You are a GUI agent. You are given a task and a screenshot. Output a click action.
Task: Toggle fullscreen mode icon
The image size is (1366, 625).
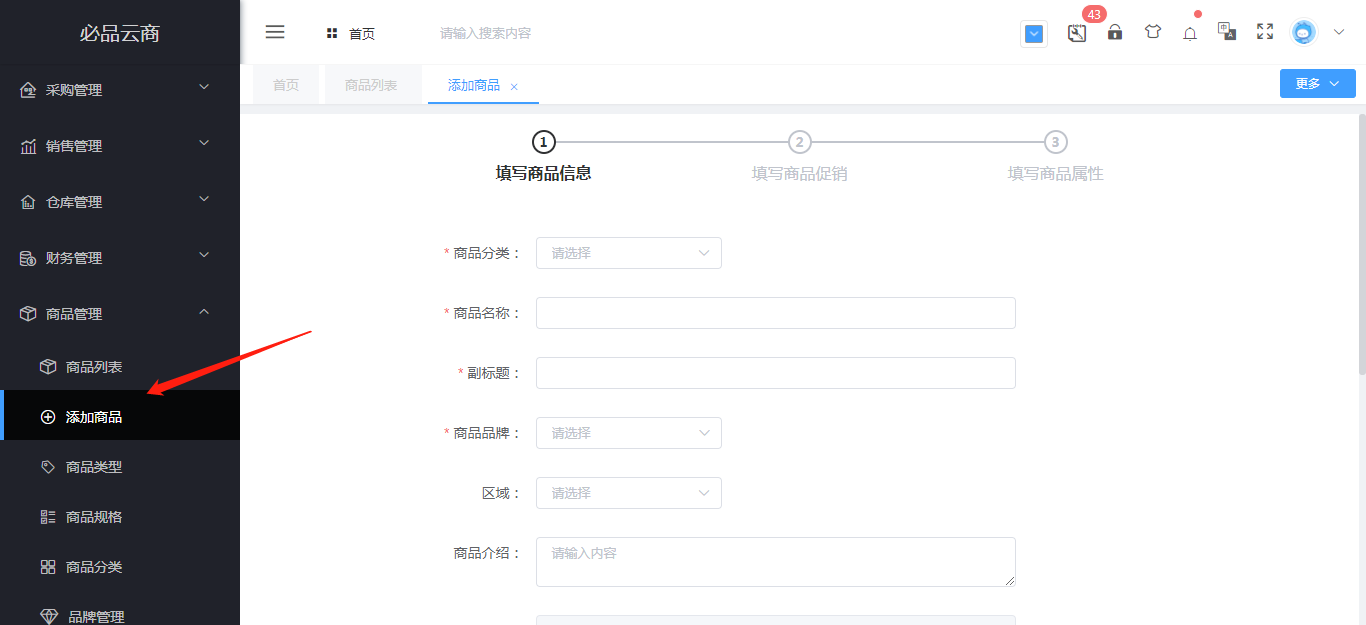click(1265, 32)
